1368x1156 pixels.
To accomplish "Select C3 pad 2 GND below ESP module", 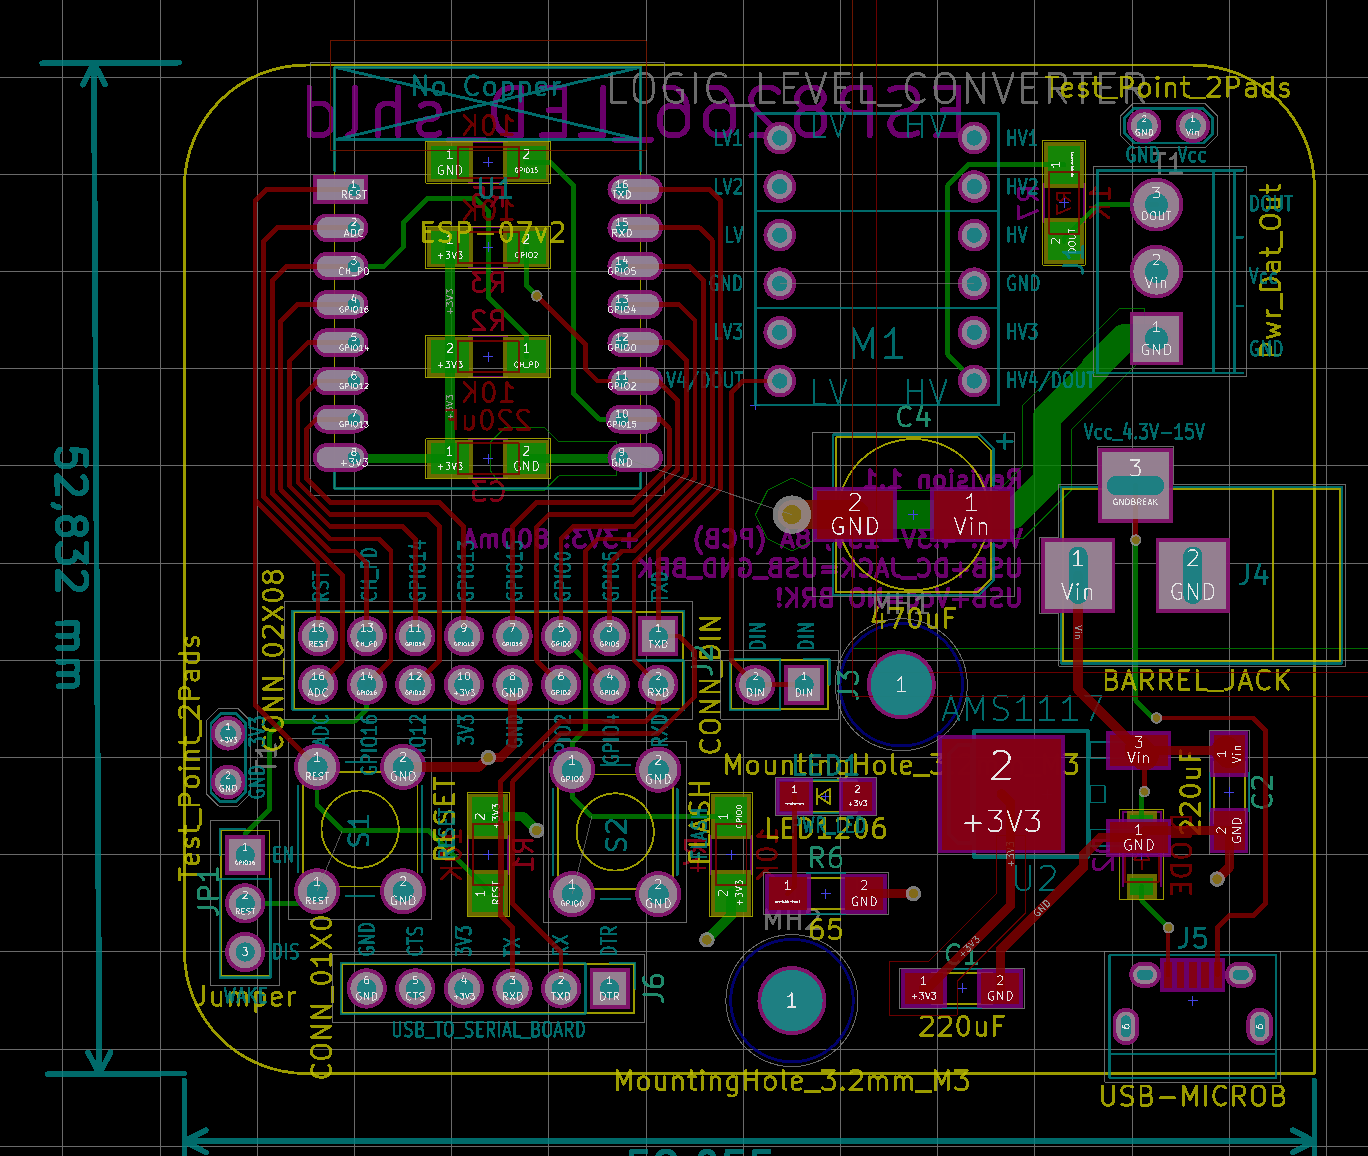I will pyautogui.click(x=527, y=458).
